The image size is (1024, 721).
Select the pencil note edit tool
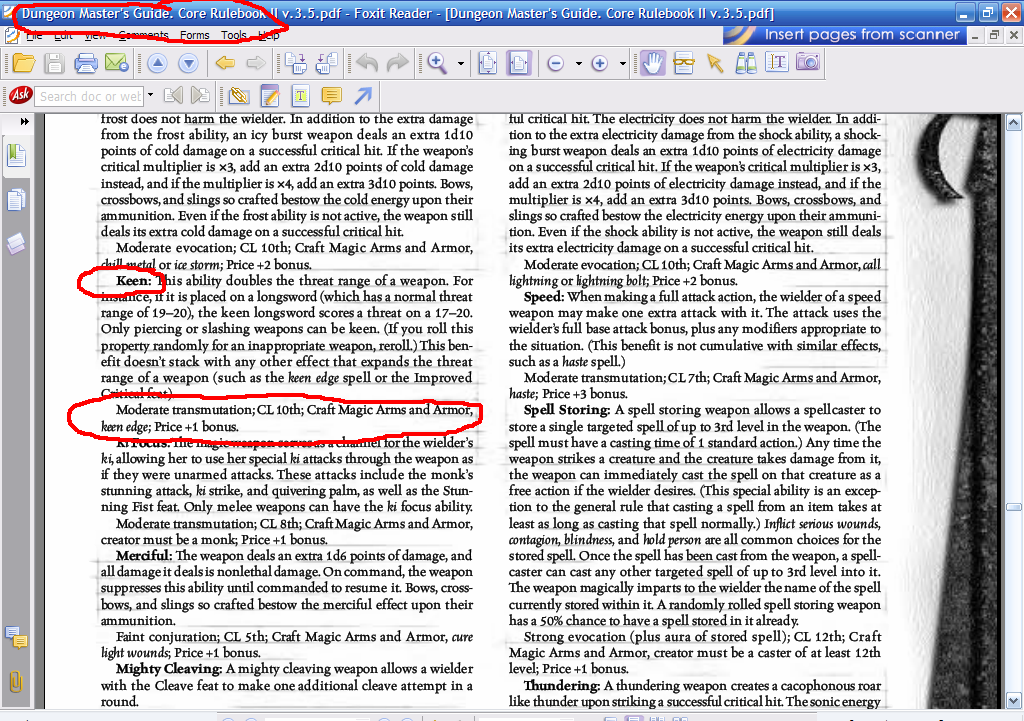point(270,96)
